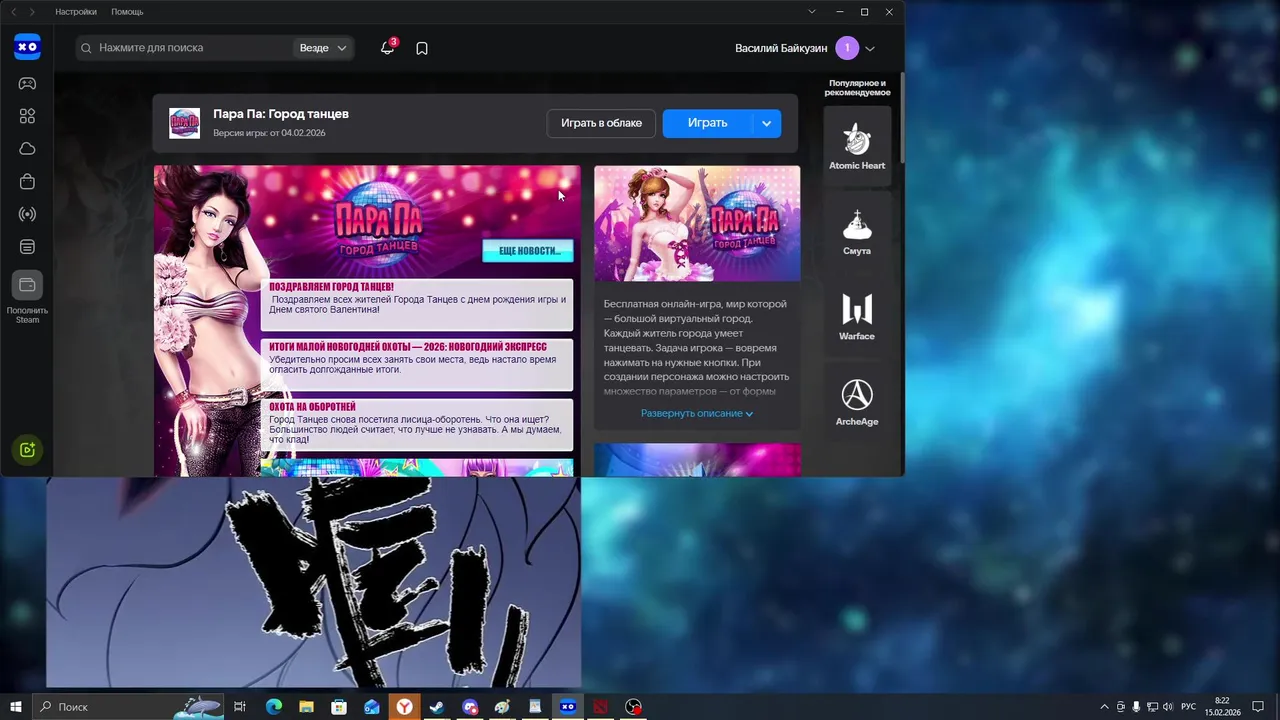The height and width of the screenshot is (720, 1280).
Task: Click the VK Play logo icon
Action: (x=27, y=47)
